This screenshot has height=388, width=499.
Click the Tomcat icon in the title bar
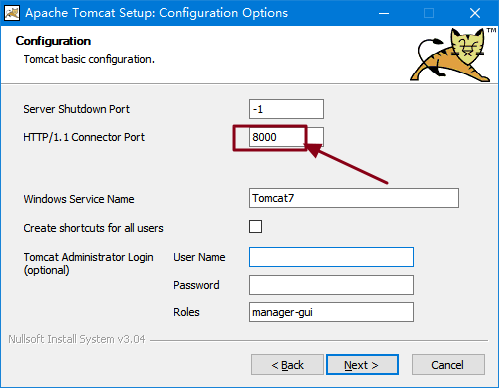[12, 13]
